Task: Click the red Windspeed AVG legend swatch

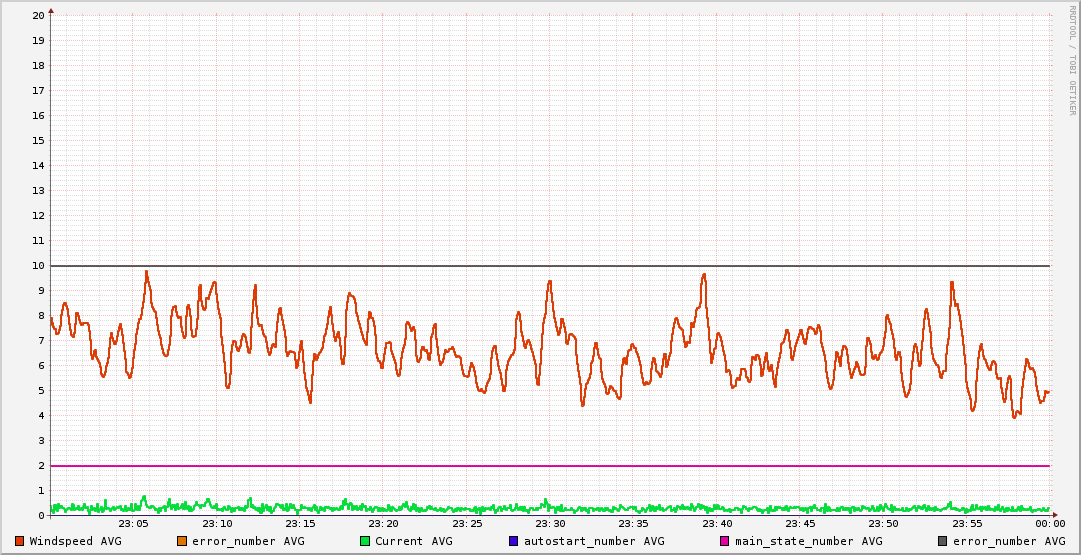Action: coord(20,541)
